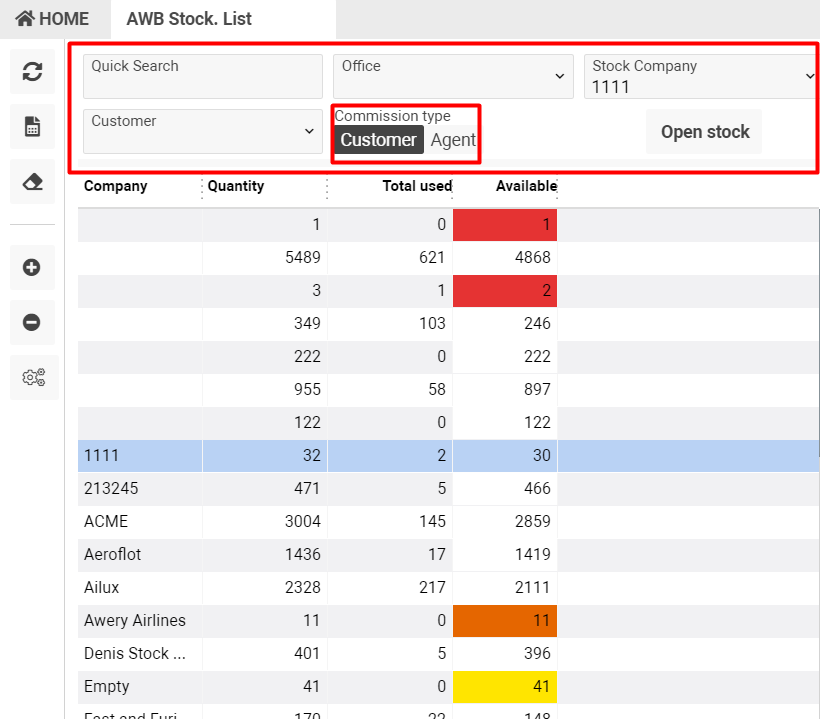The height and width of the screenshot is (719, 820).
Task: Open settings via the gears icon
Action: pyautogui.click(x=33, y=377)
